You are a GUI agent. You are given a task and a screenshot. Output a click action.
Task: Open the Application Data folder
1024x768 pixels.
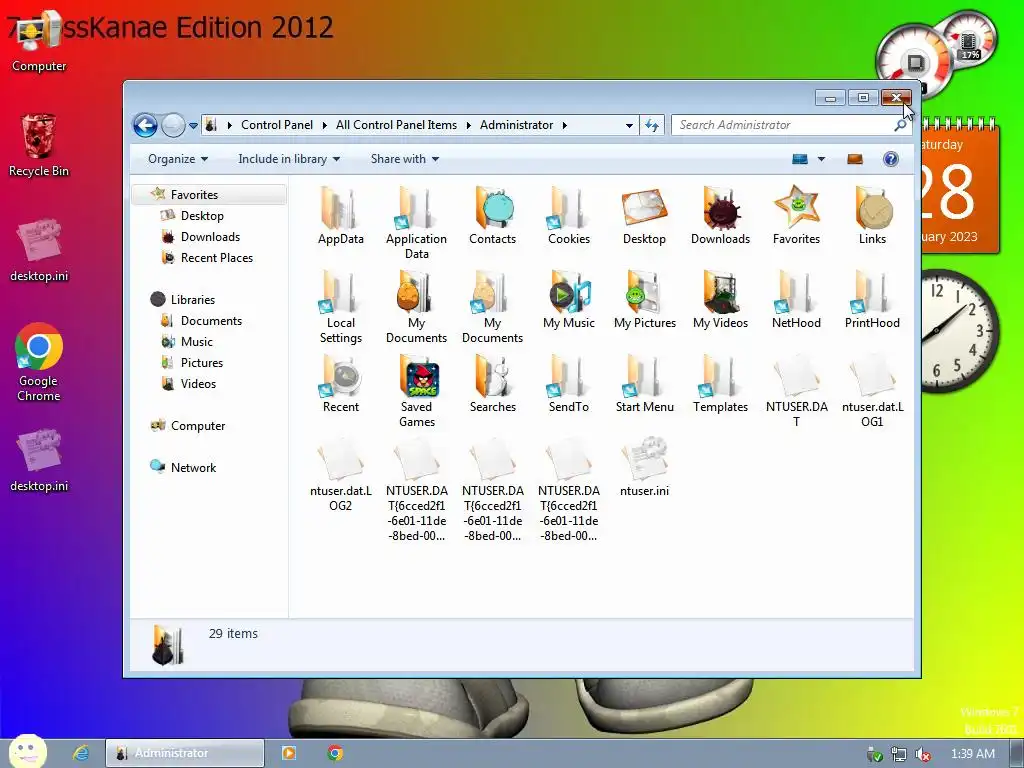(416, 223)
